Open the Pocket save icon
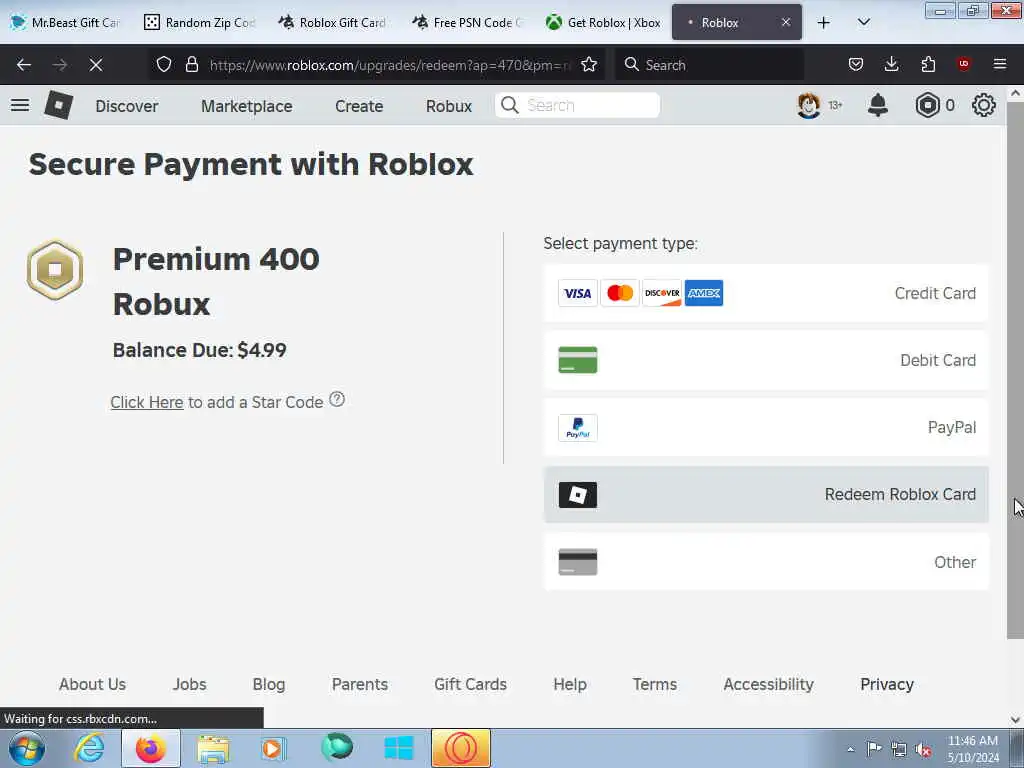1024x768 pixels. pyautogui.click(x=856, y=64)
